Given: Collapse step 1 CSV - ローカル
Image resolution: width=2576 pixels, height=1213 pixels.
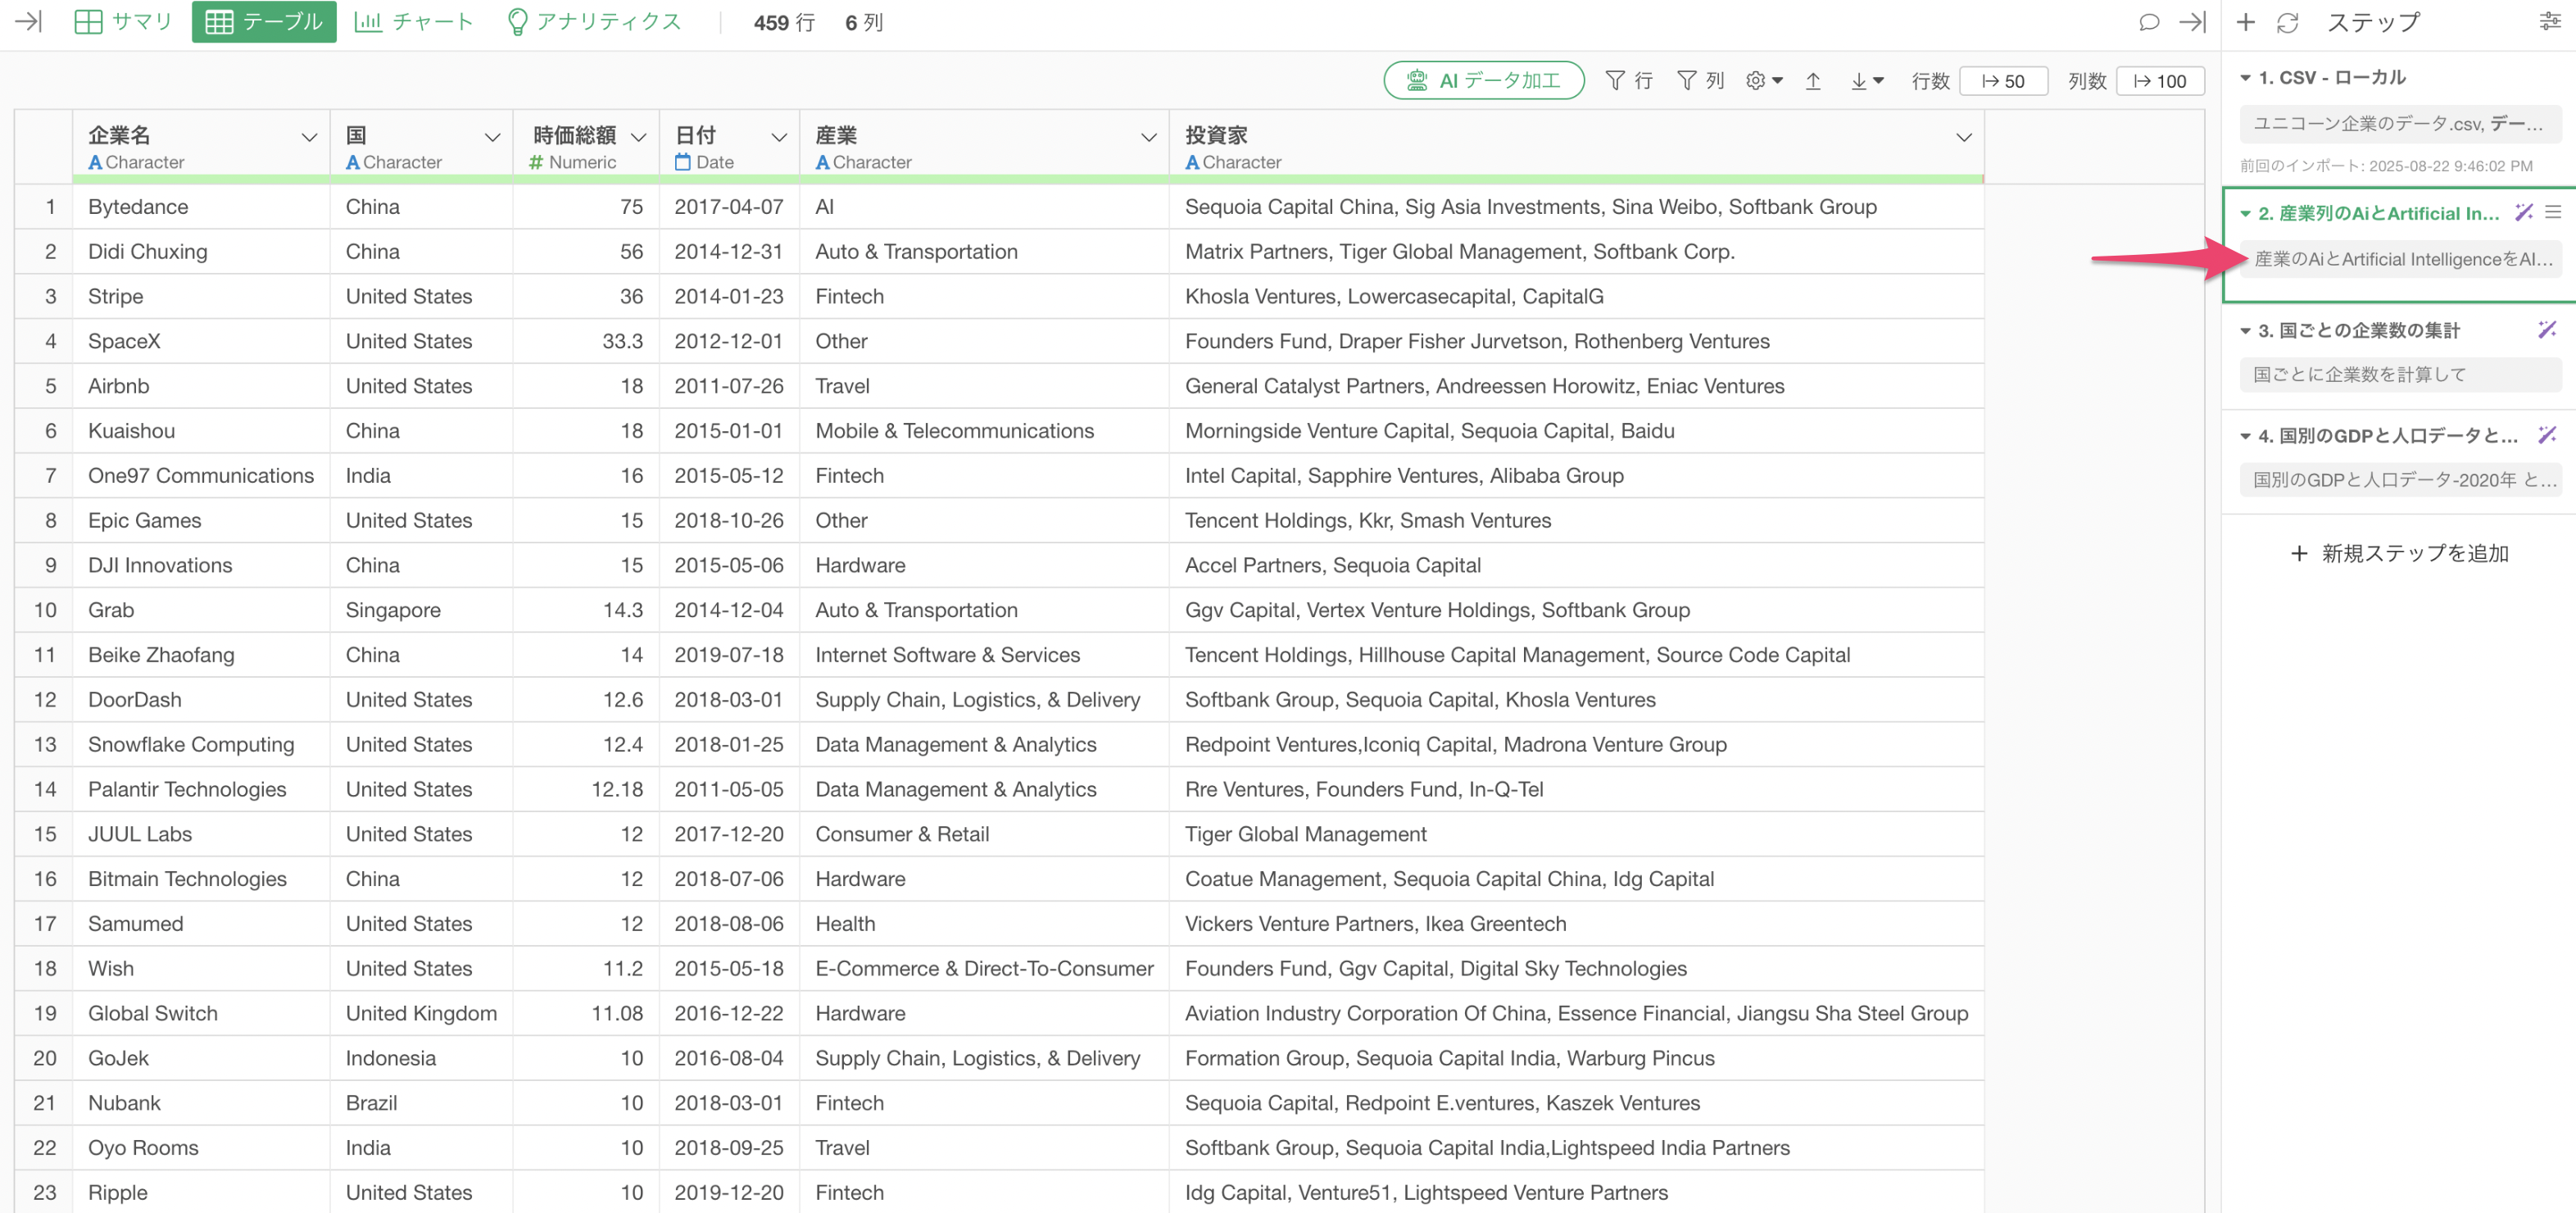Looking at the screenshot, I should pos(2245,78).
